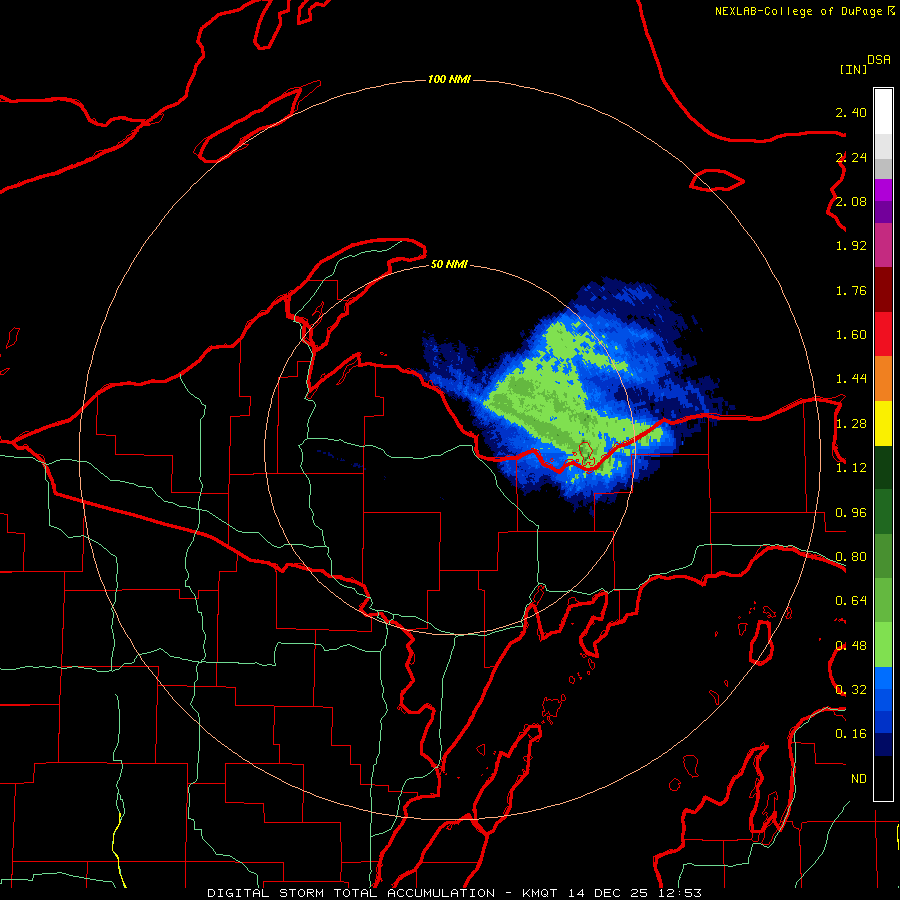Click the dark red legend swatch
Image resolution: width=900 pixels, height=900 pixels.
coord(883,290)
